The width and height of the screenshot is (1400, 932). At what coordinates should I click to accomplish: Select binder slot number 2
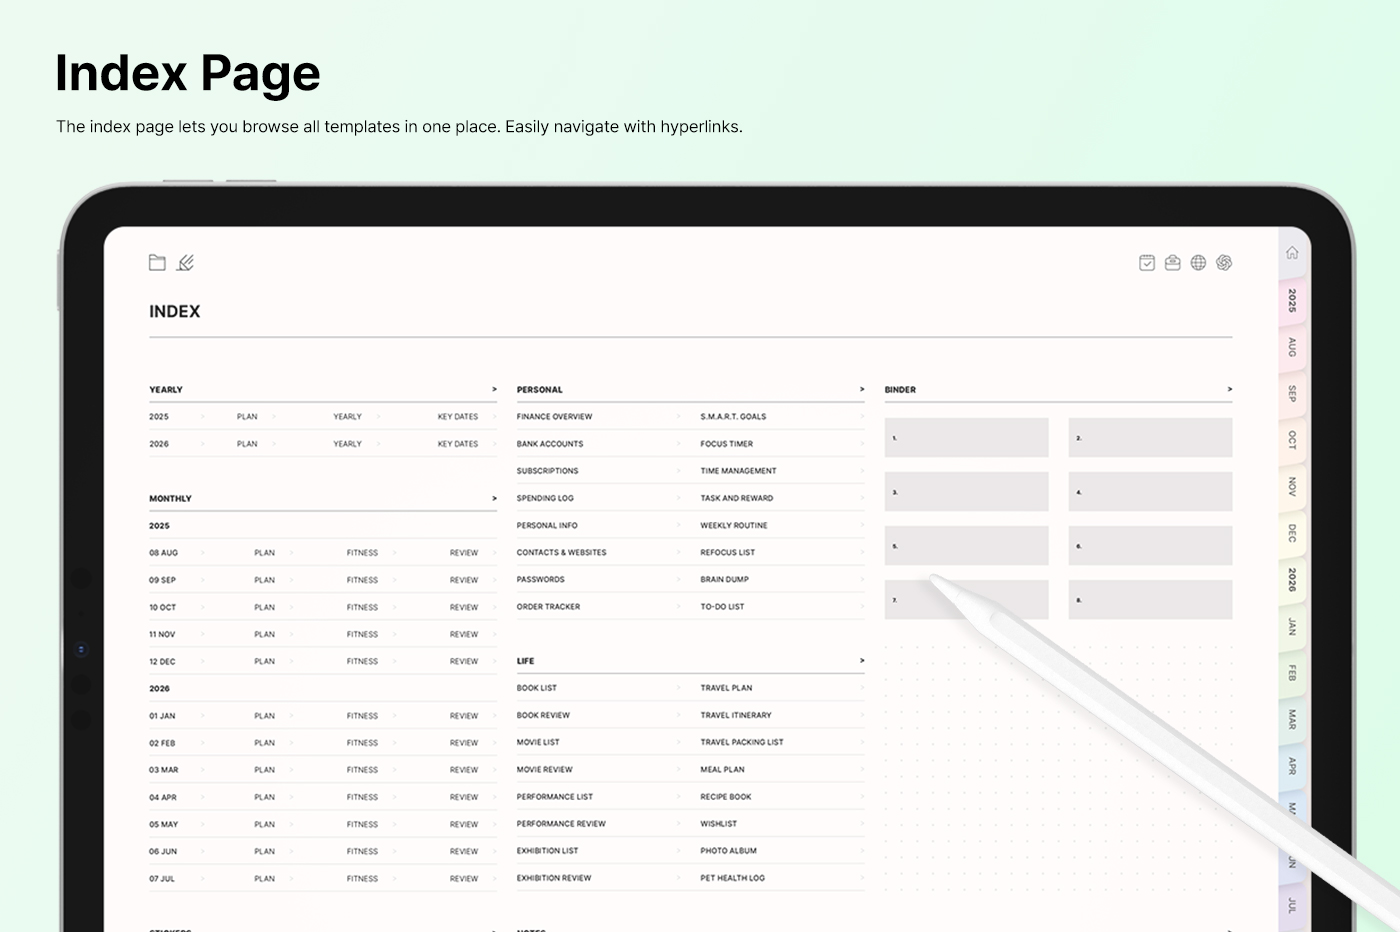pyautogui.click(x=1150, y=438)
